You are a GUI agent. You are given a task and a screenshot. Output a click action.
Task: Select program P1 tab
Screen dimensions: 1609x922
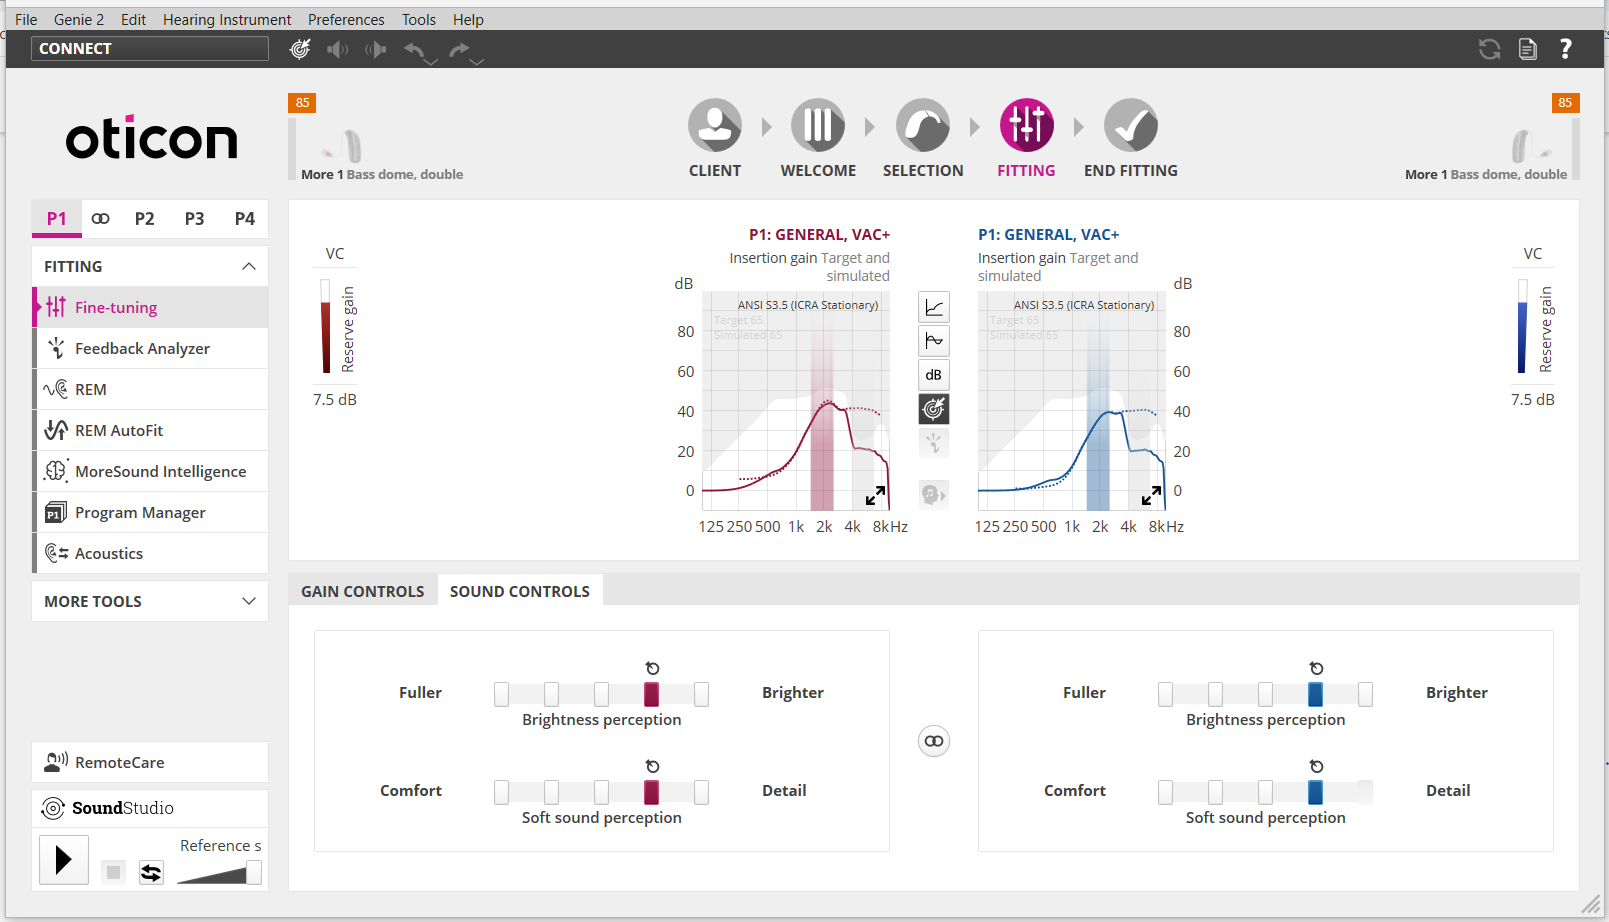click(x=57, y=218)
